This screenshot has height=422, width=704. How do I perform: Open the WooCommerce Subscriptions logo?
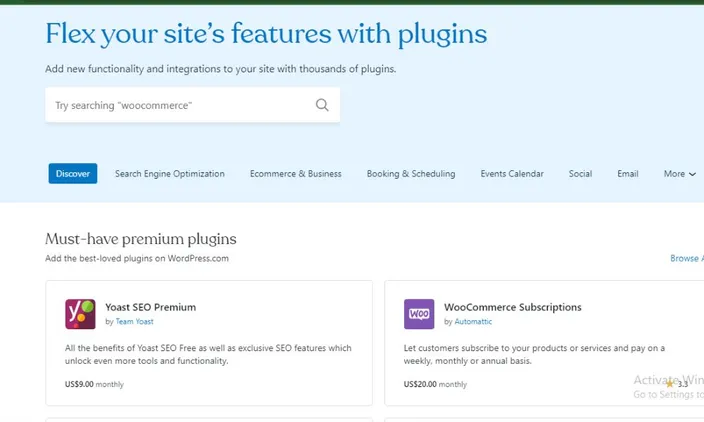[x=419, y=314]
